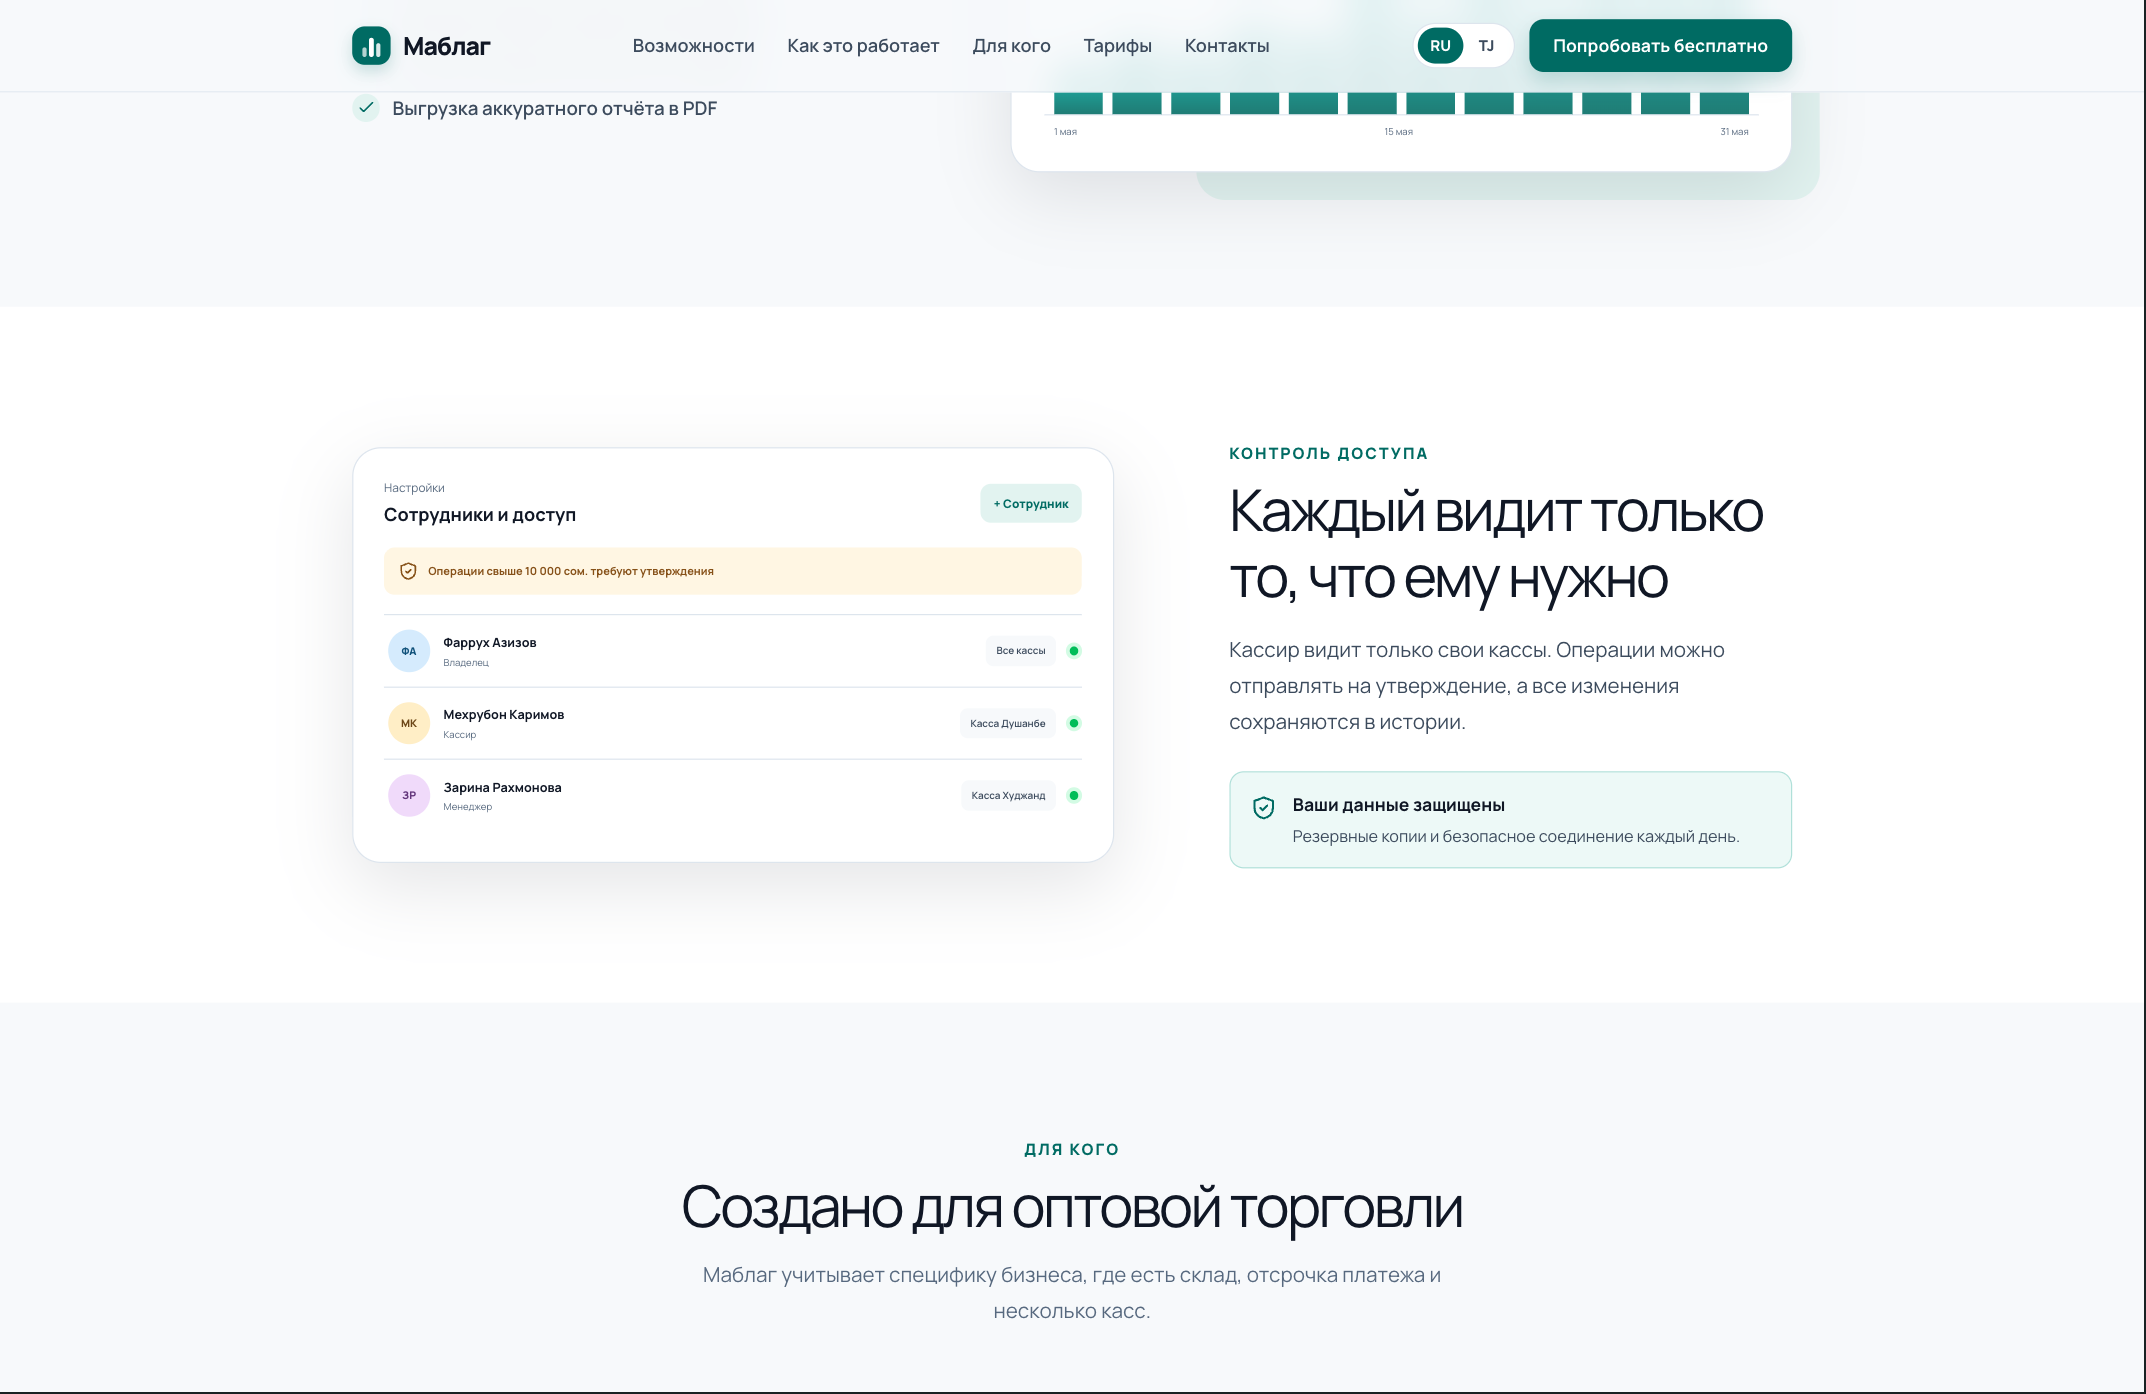Viewport: 2146px width, 1394px height.
Task: Click the Кассир role label
Action: pos(460,735)
